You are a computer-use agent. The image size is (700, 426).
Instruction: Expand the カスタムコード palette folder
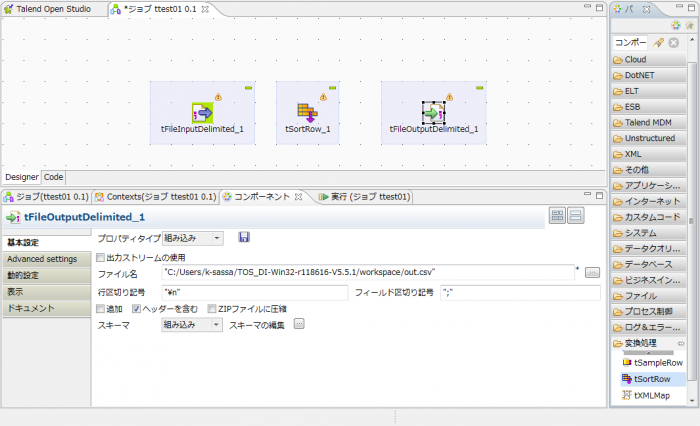click(x=649, y=217)
